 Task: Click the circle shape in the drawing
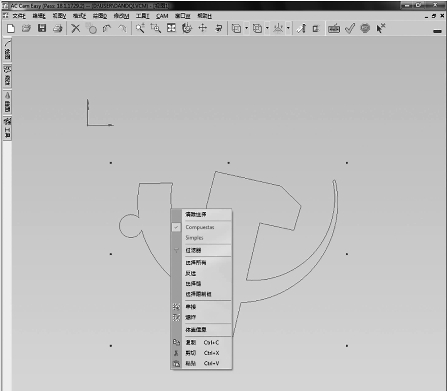pos(130,226)
